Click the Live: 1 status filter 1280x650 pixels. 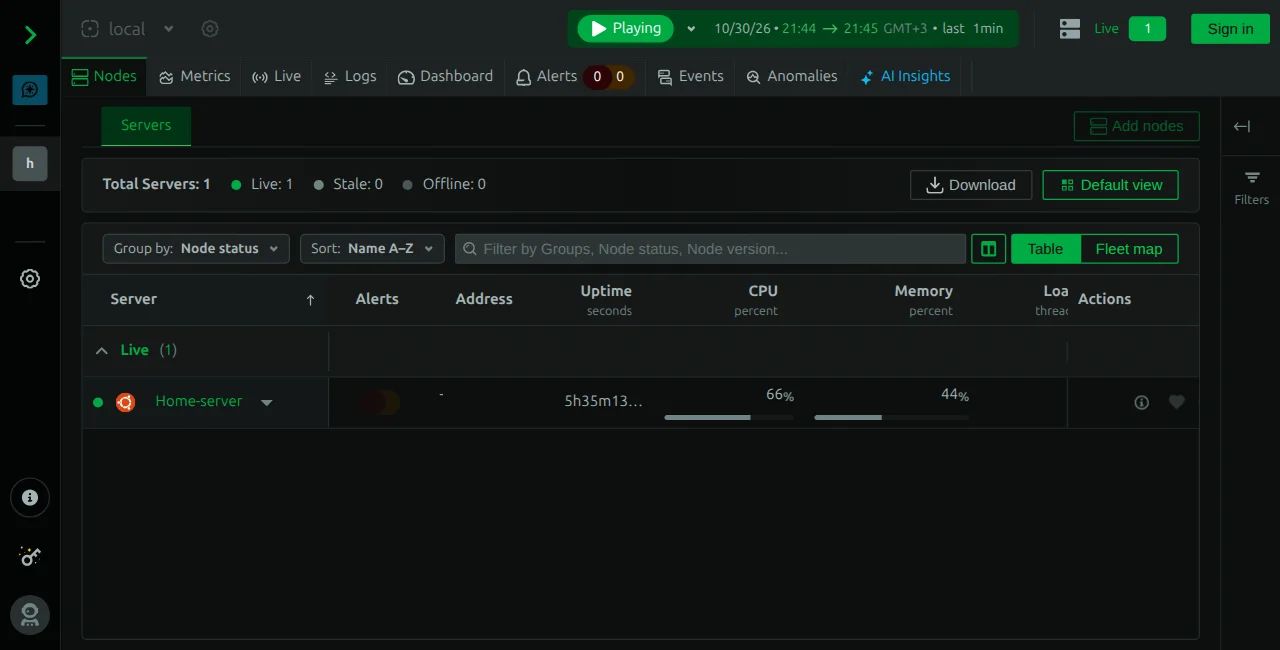tap(262, 185)
